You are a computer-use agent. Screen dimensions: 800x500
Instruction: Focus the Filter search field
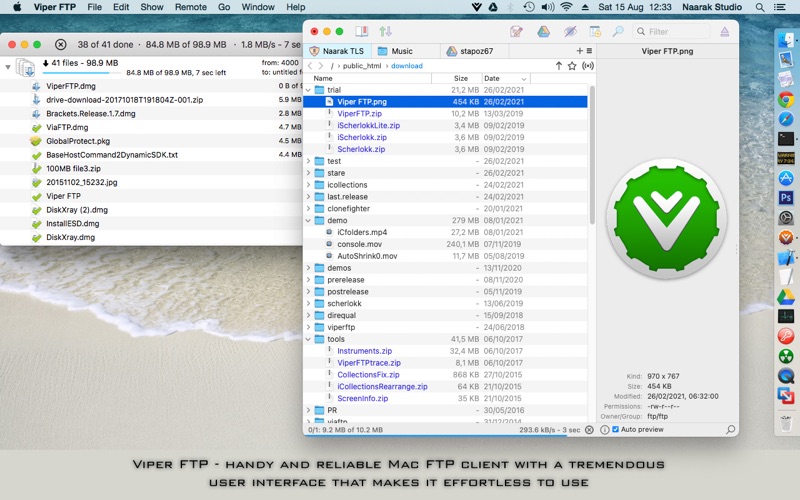671,32
